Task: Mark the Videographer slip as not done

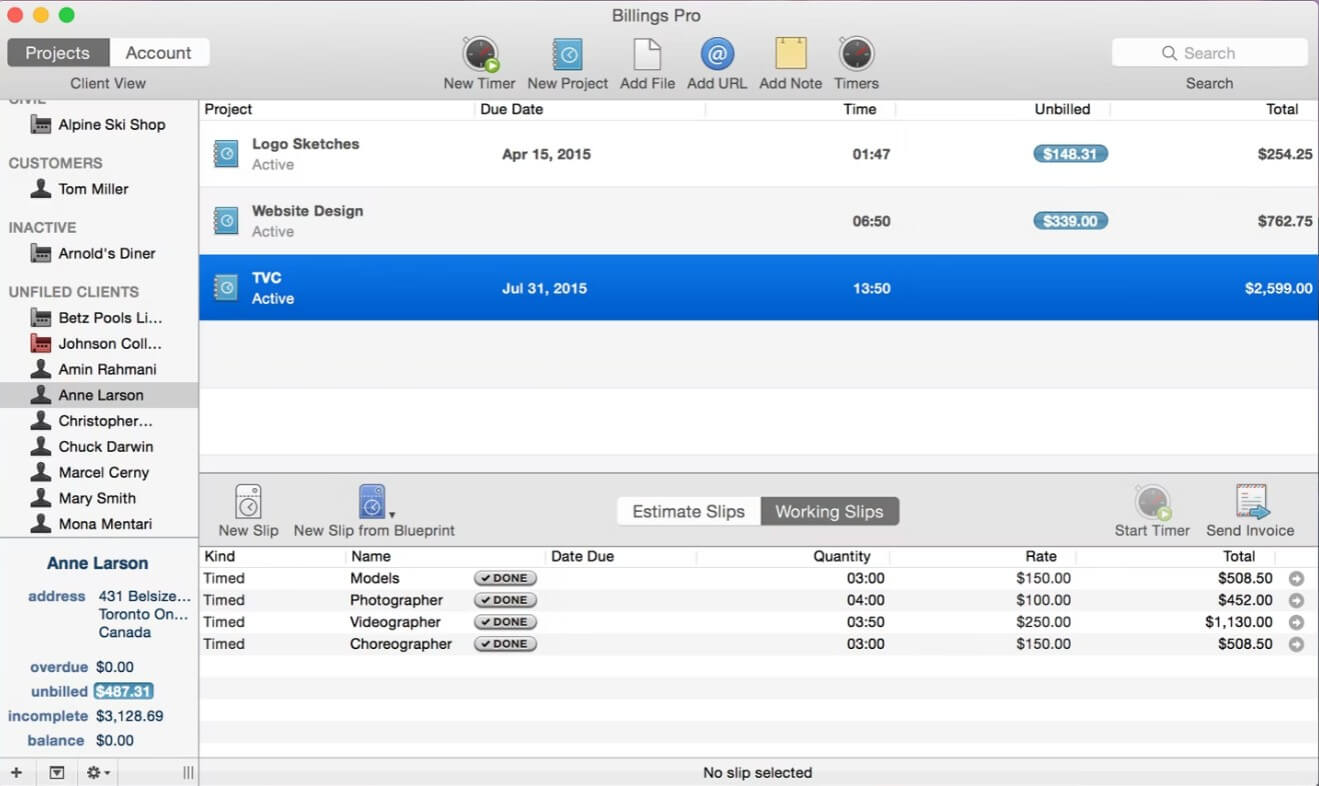Action: [504, 621]
